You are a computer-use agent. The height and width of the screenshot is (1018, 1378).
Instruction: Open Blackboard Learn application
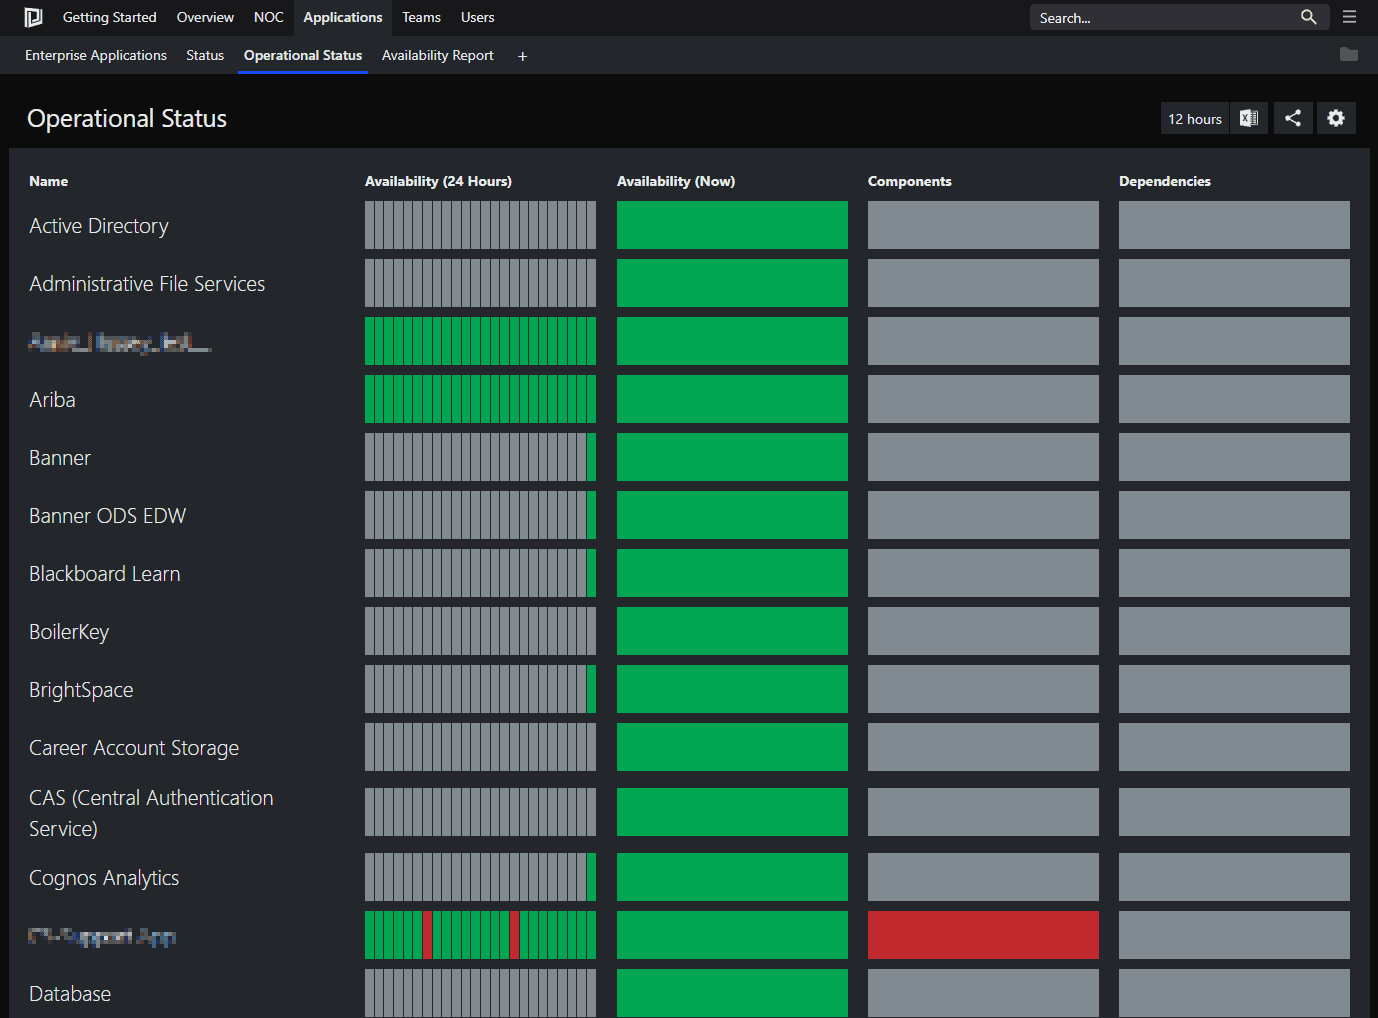105,574
